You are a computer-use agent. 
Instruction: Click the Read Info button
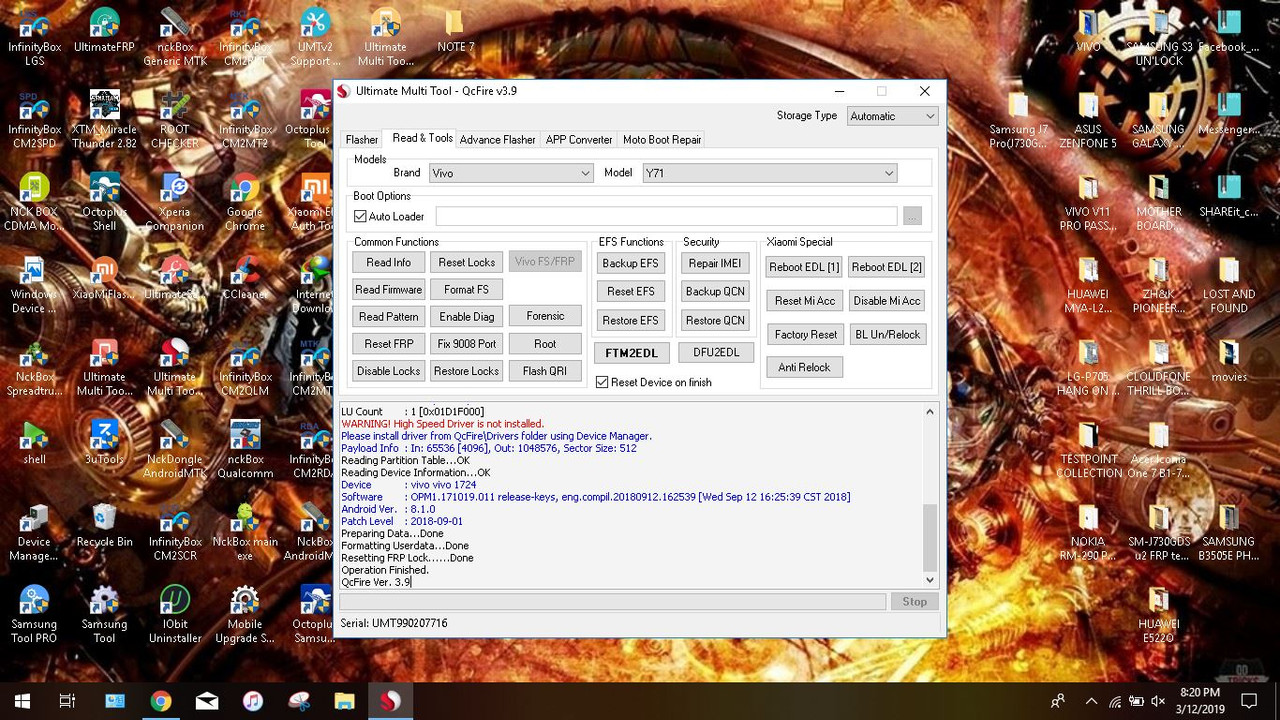389,263
